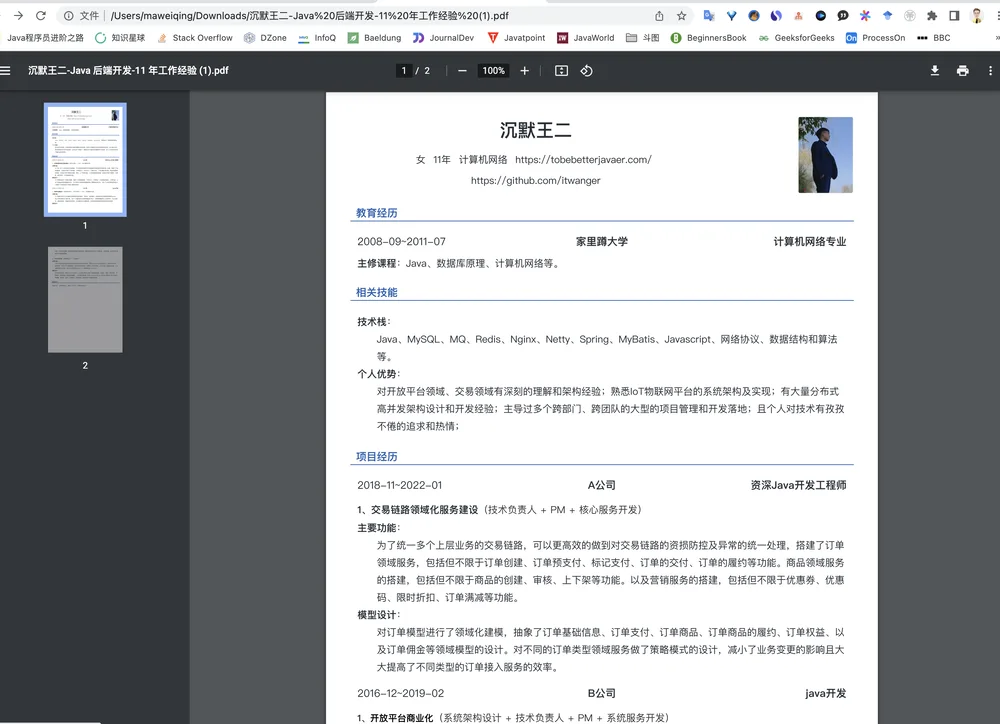Open the JavaWorld bookmark

(585, 38)
